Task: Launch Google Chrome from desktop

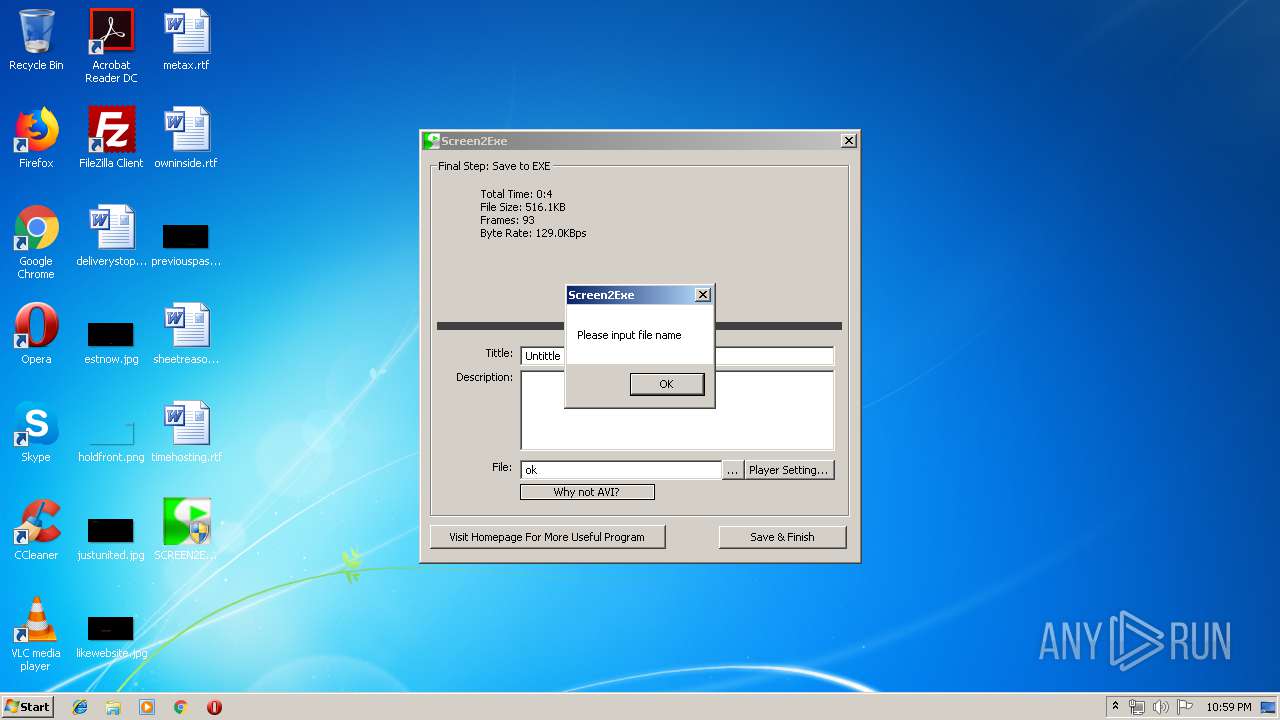Action: pos(36,242)
